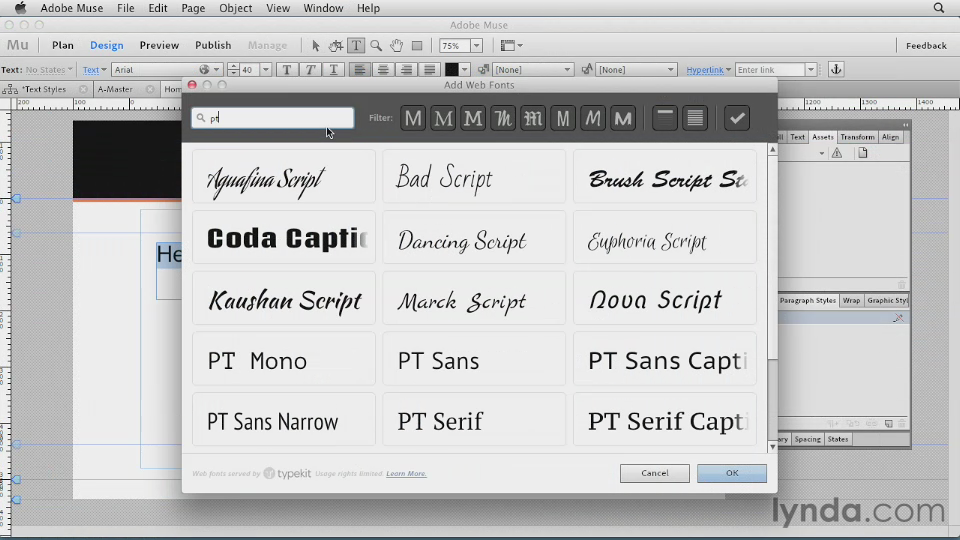Screen dimensions: 960x540
Task: Click the black text color swatch
Action: tap(451, 70)
